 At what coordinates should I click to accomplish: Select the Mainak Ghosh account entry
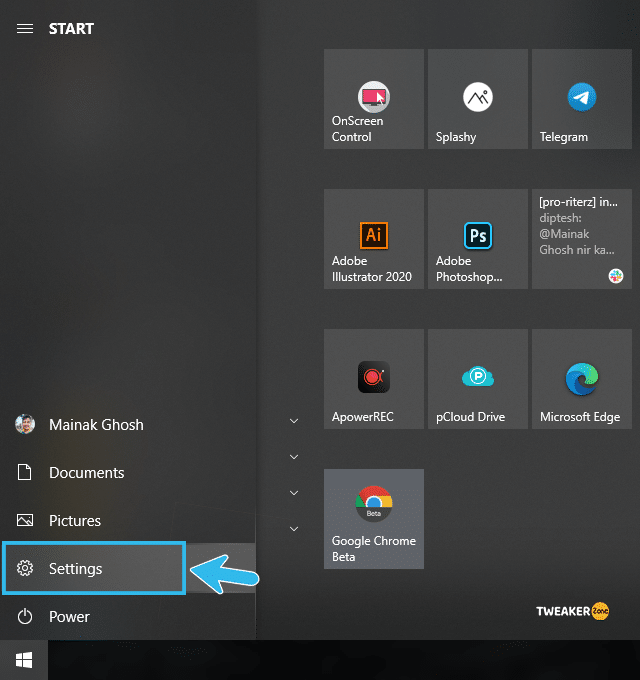tap(128, 425)
